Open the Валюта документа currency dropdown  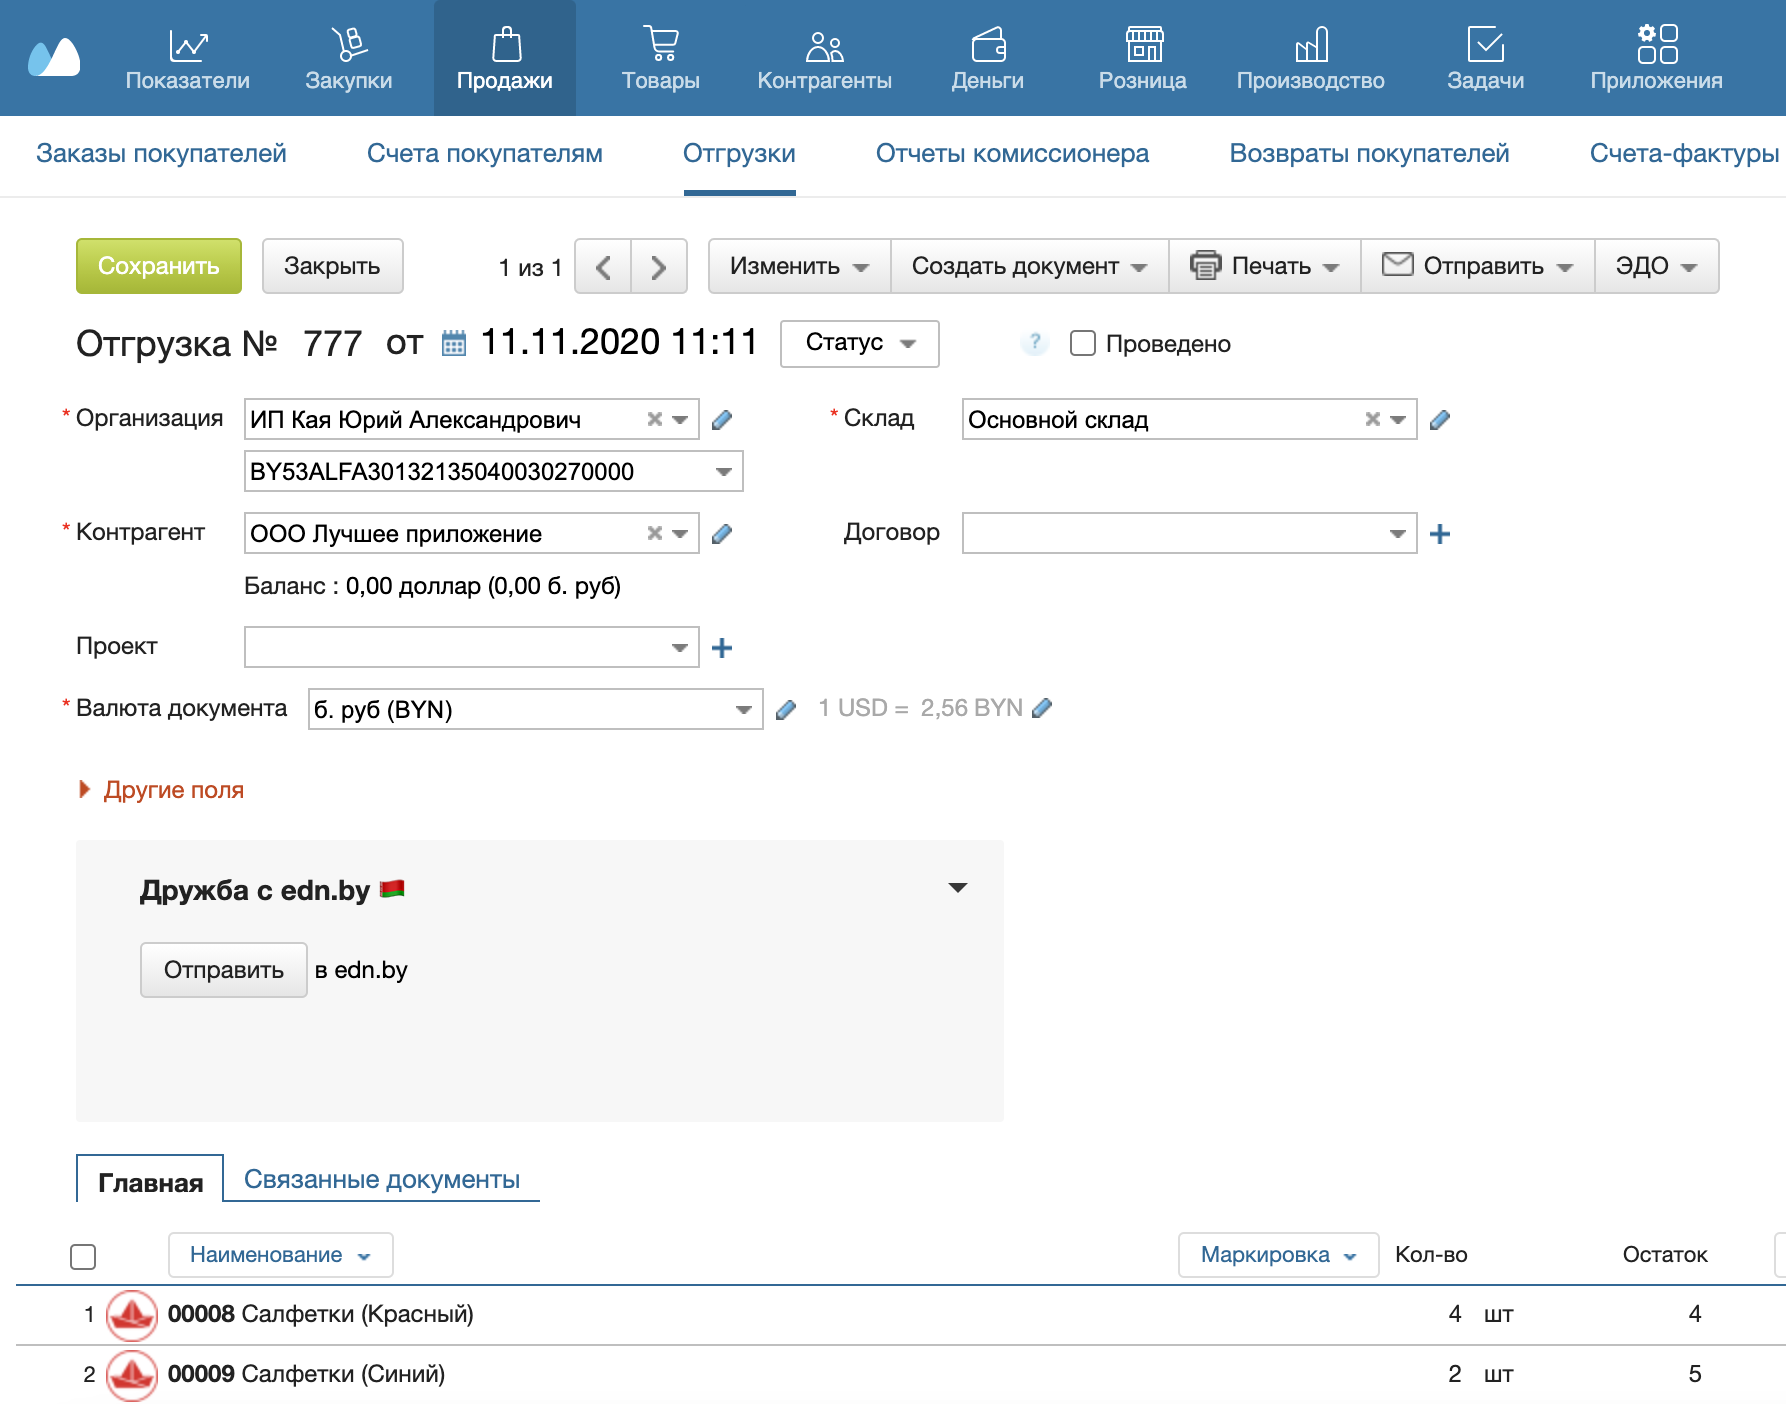[535, 709]
